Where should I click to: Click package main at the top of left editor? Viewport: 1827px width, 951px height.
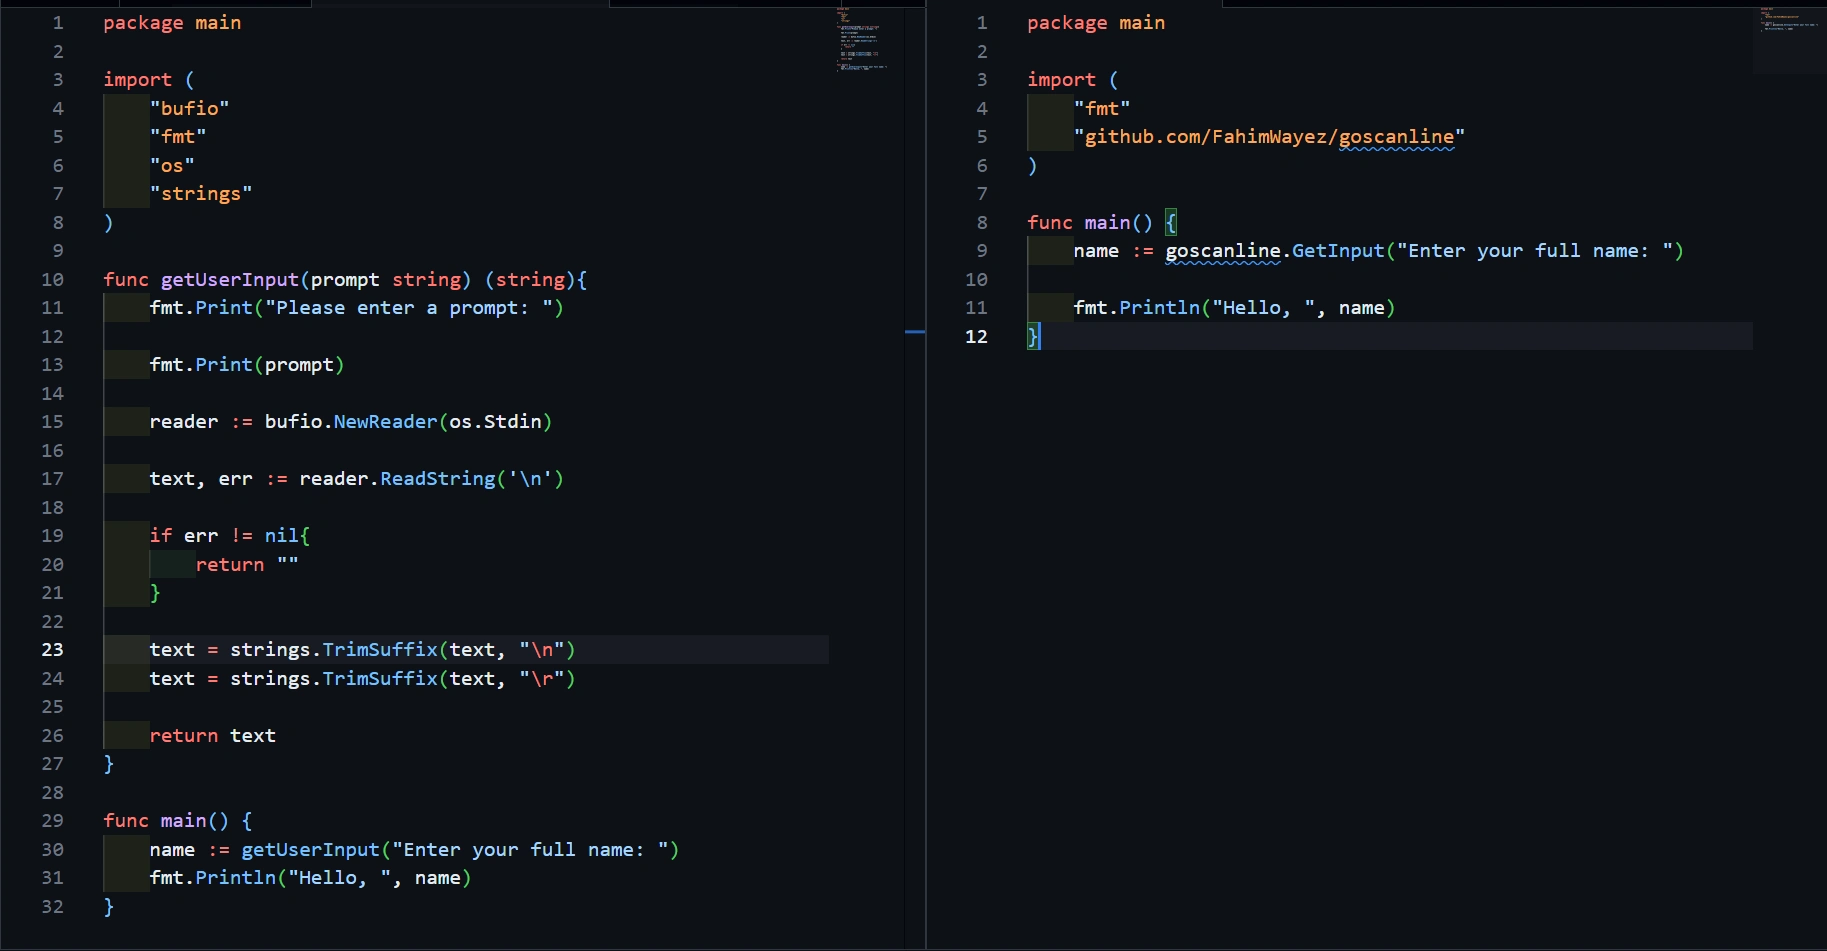click(x=172, y=22)
